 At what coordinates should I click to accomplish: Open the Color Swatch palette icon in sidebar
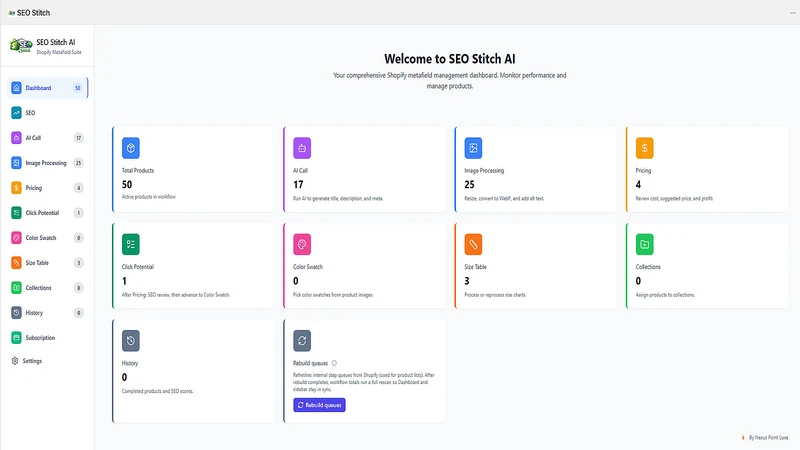[x=16, y=238]
